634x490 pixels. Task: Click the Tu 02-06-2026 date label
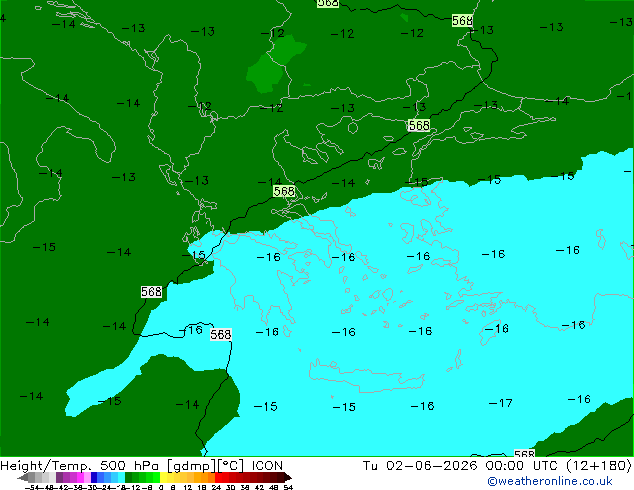coord(420,465)
